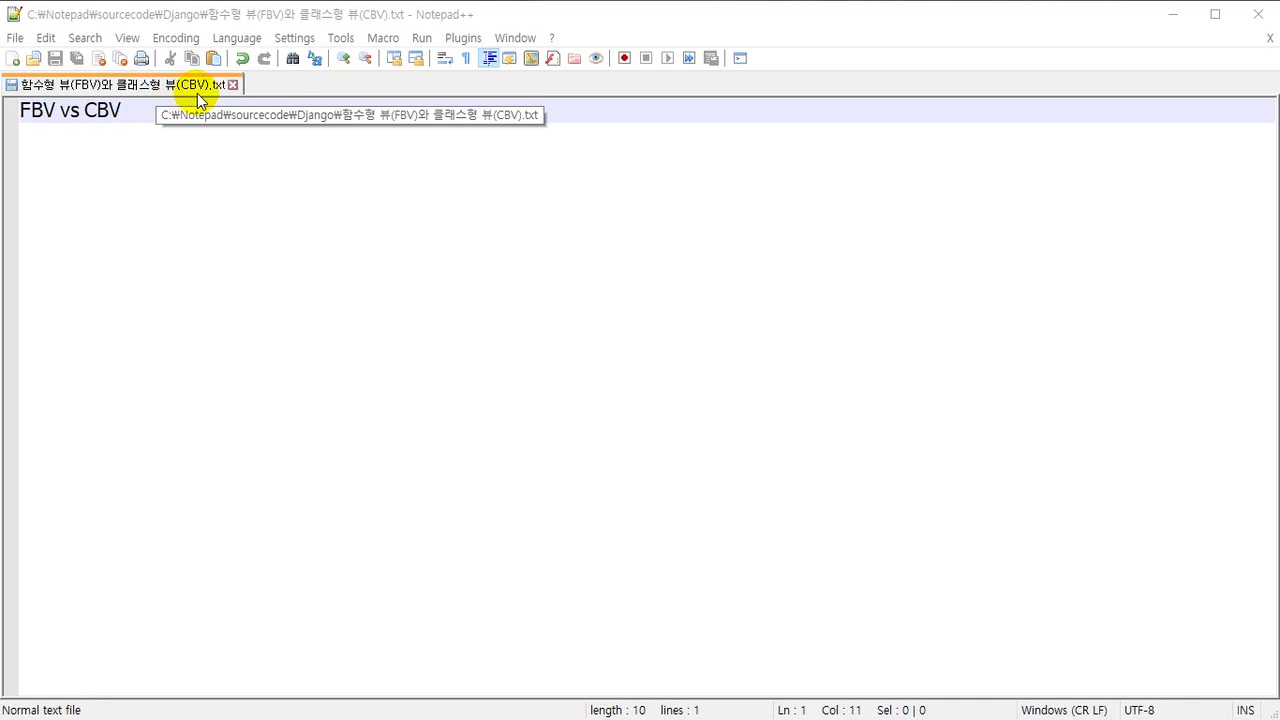1280x720 pixels.
Task: Click the Paste clipboard icon
Action: [213, 58]
